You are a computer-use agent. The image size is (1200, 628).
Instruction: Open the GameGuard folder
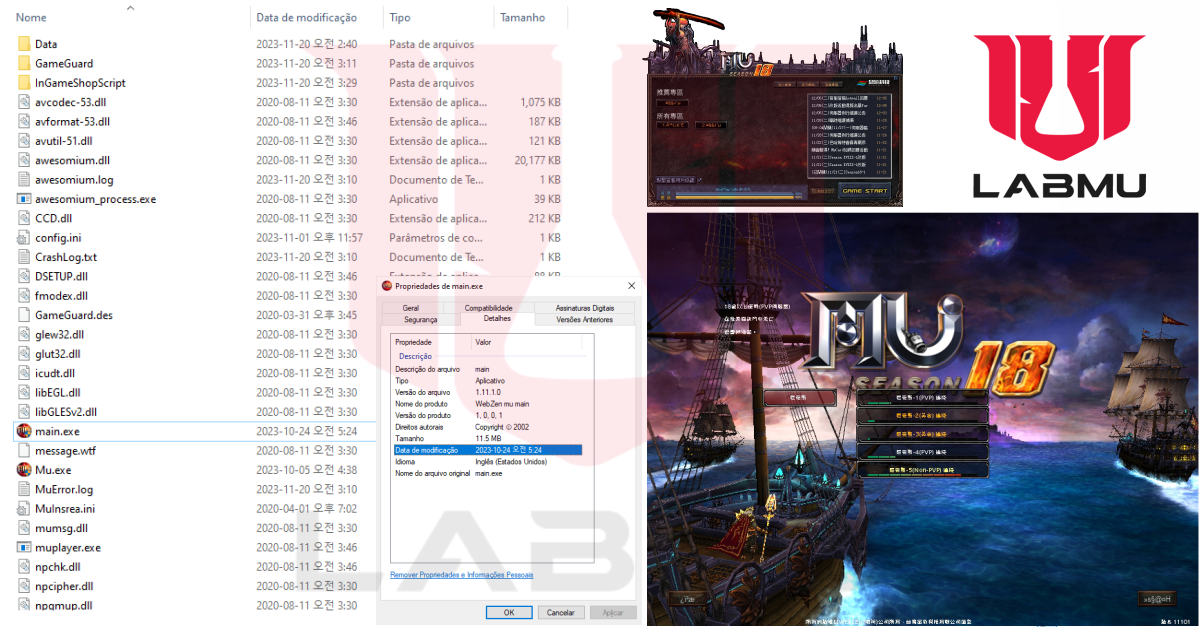pos(25,63)
